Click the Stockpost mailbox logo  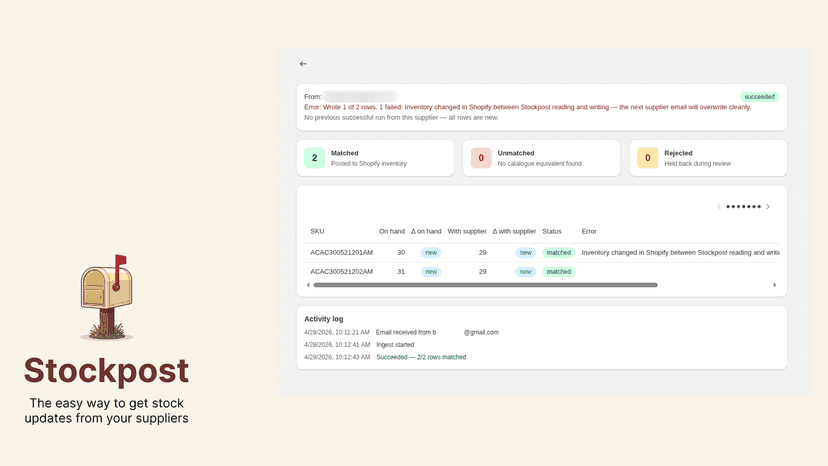(107, 297)
